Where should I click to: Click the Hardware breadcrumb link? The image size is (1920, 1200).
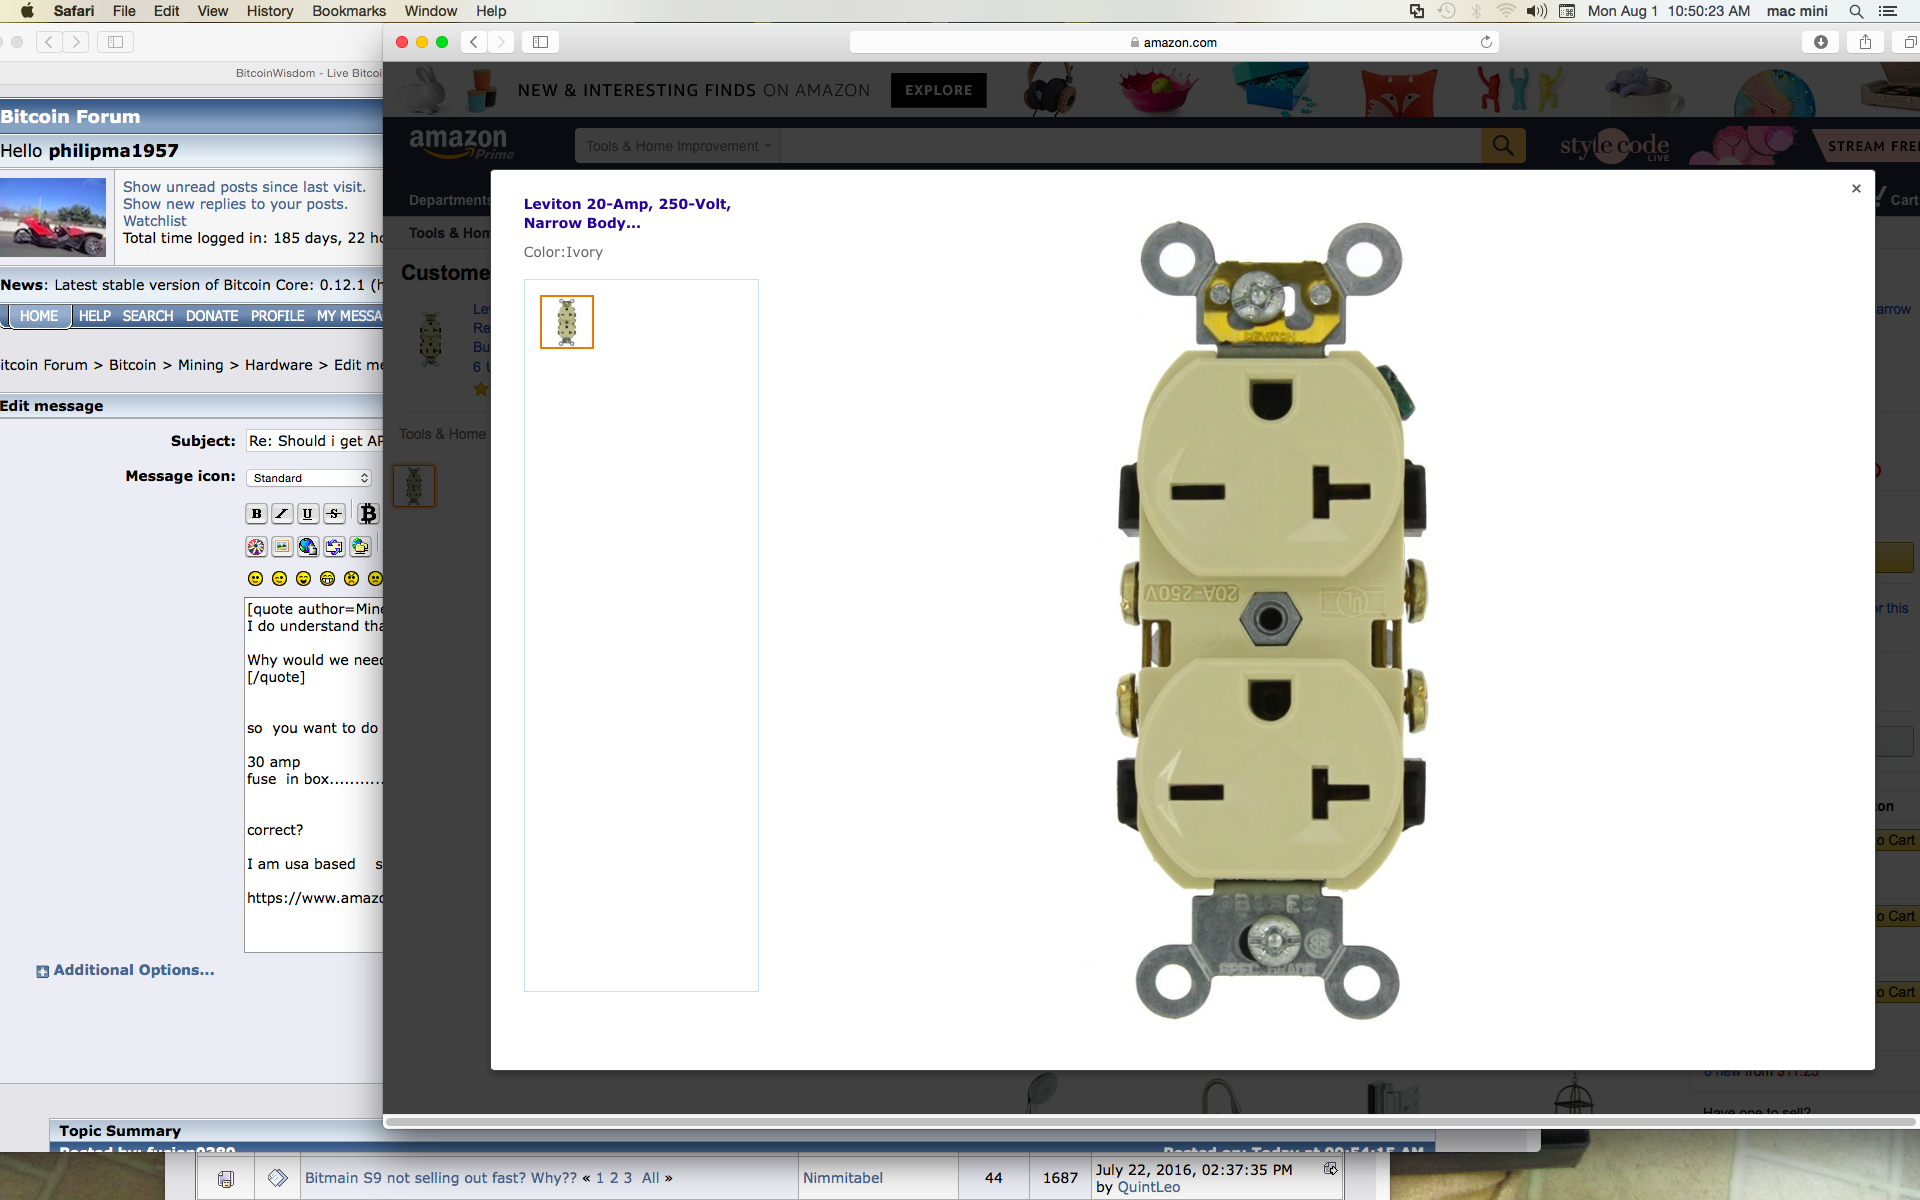(278, 365)
